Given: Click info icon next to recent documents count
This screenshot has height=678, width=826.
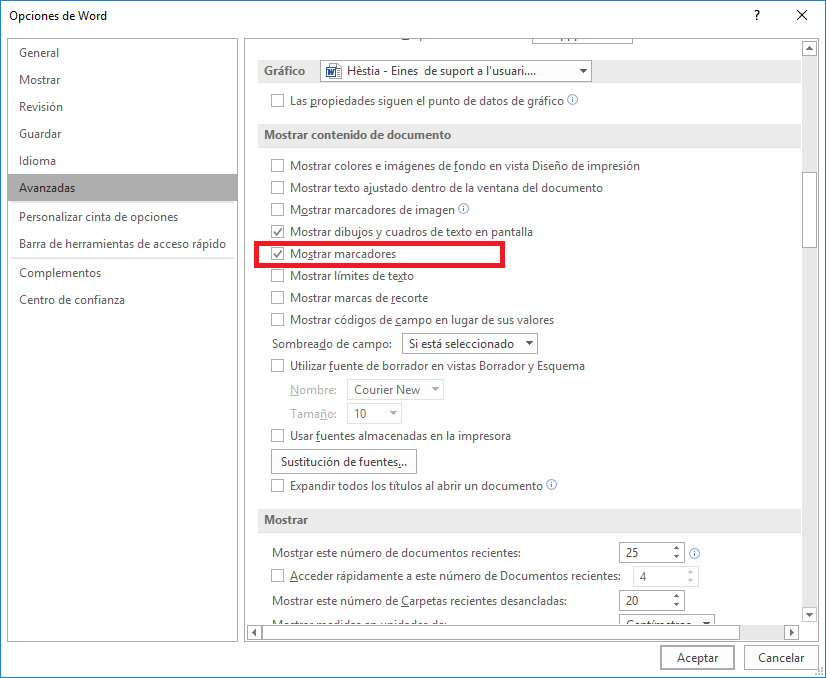Looking at the screenshot, I should click(694, 553).
